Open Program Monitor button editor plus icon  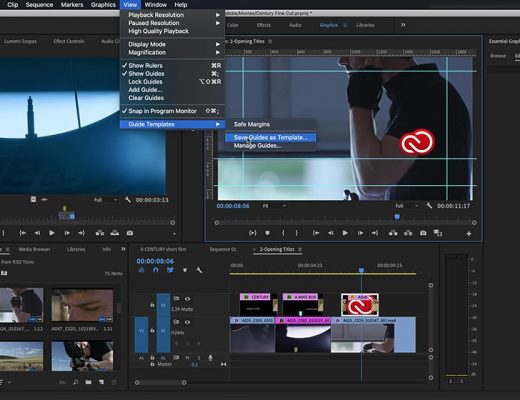tap(469, 234)
